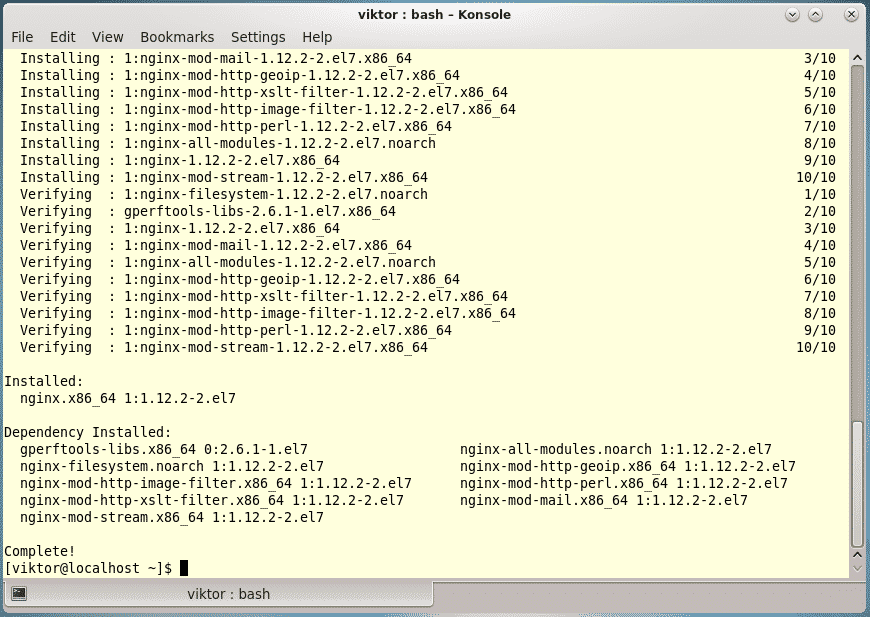Open the Settings menu
Viewport: 870px width, 617px height.
pos(258,37)
